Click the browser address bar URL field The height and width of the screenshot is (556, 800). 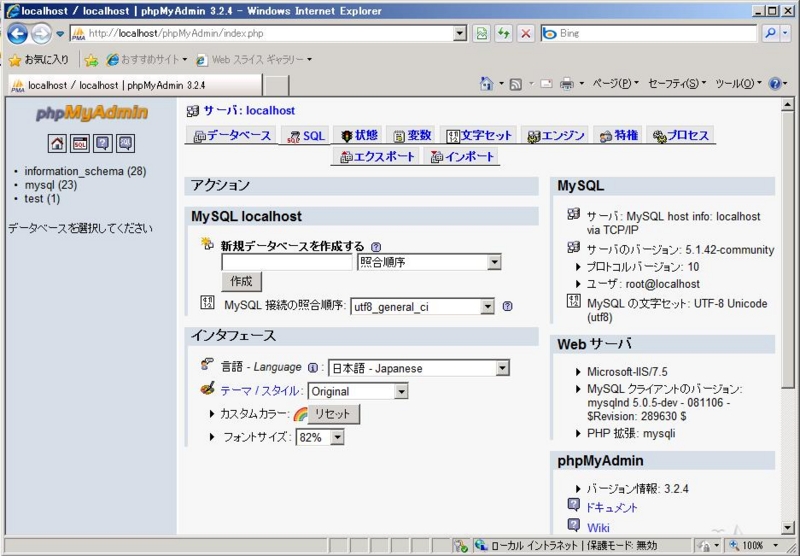coord(268,34)
